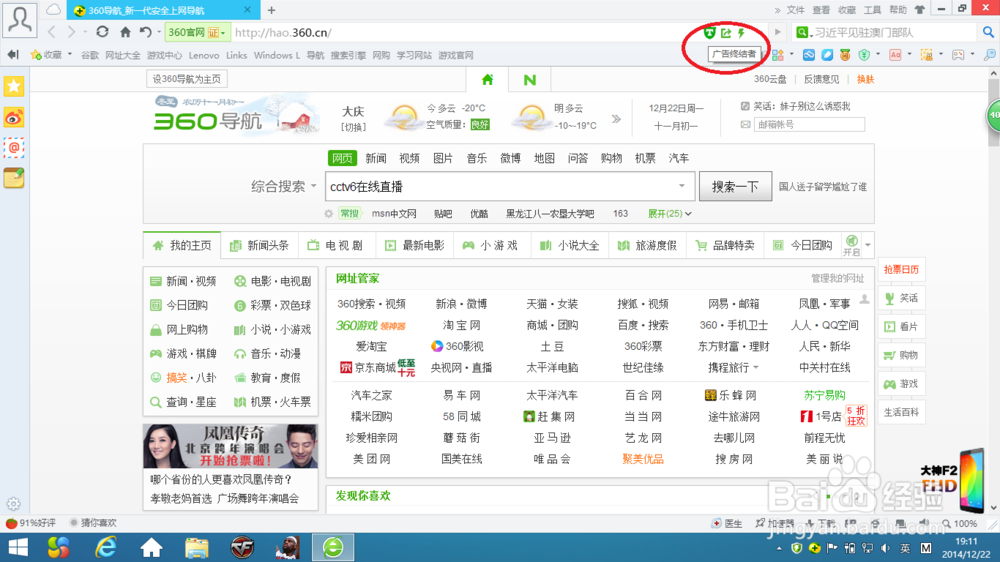Image resolution: width=1000 pixels, height=562 pixels.
Task: Toggle the 开启 switch at nav tab end
Action: (851, 245)
